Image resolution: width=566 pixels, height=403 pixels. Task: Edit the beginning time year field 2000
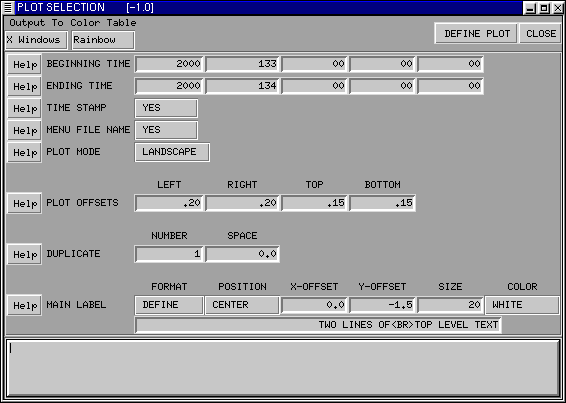click(169, 64)
